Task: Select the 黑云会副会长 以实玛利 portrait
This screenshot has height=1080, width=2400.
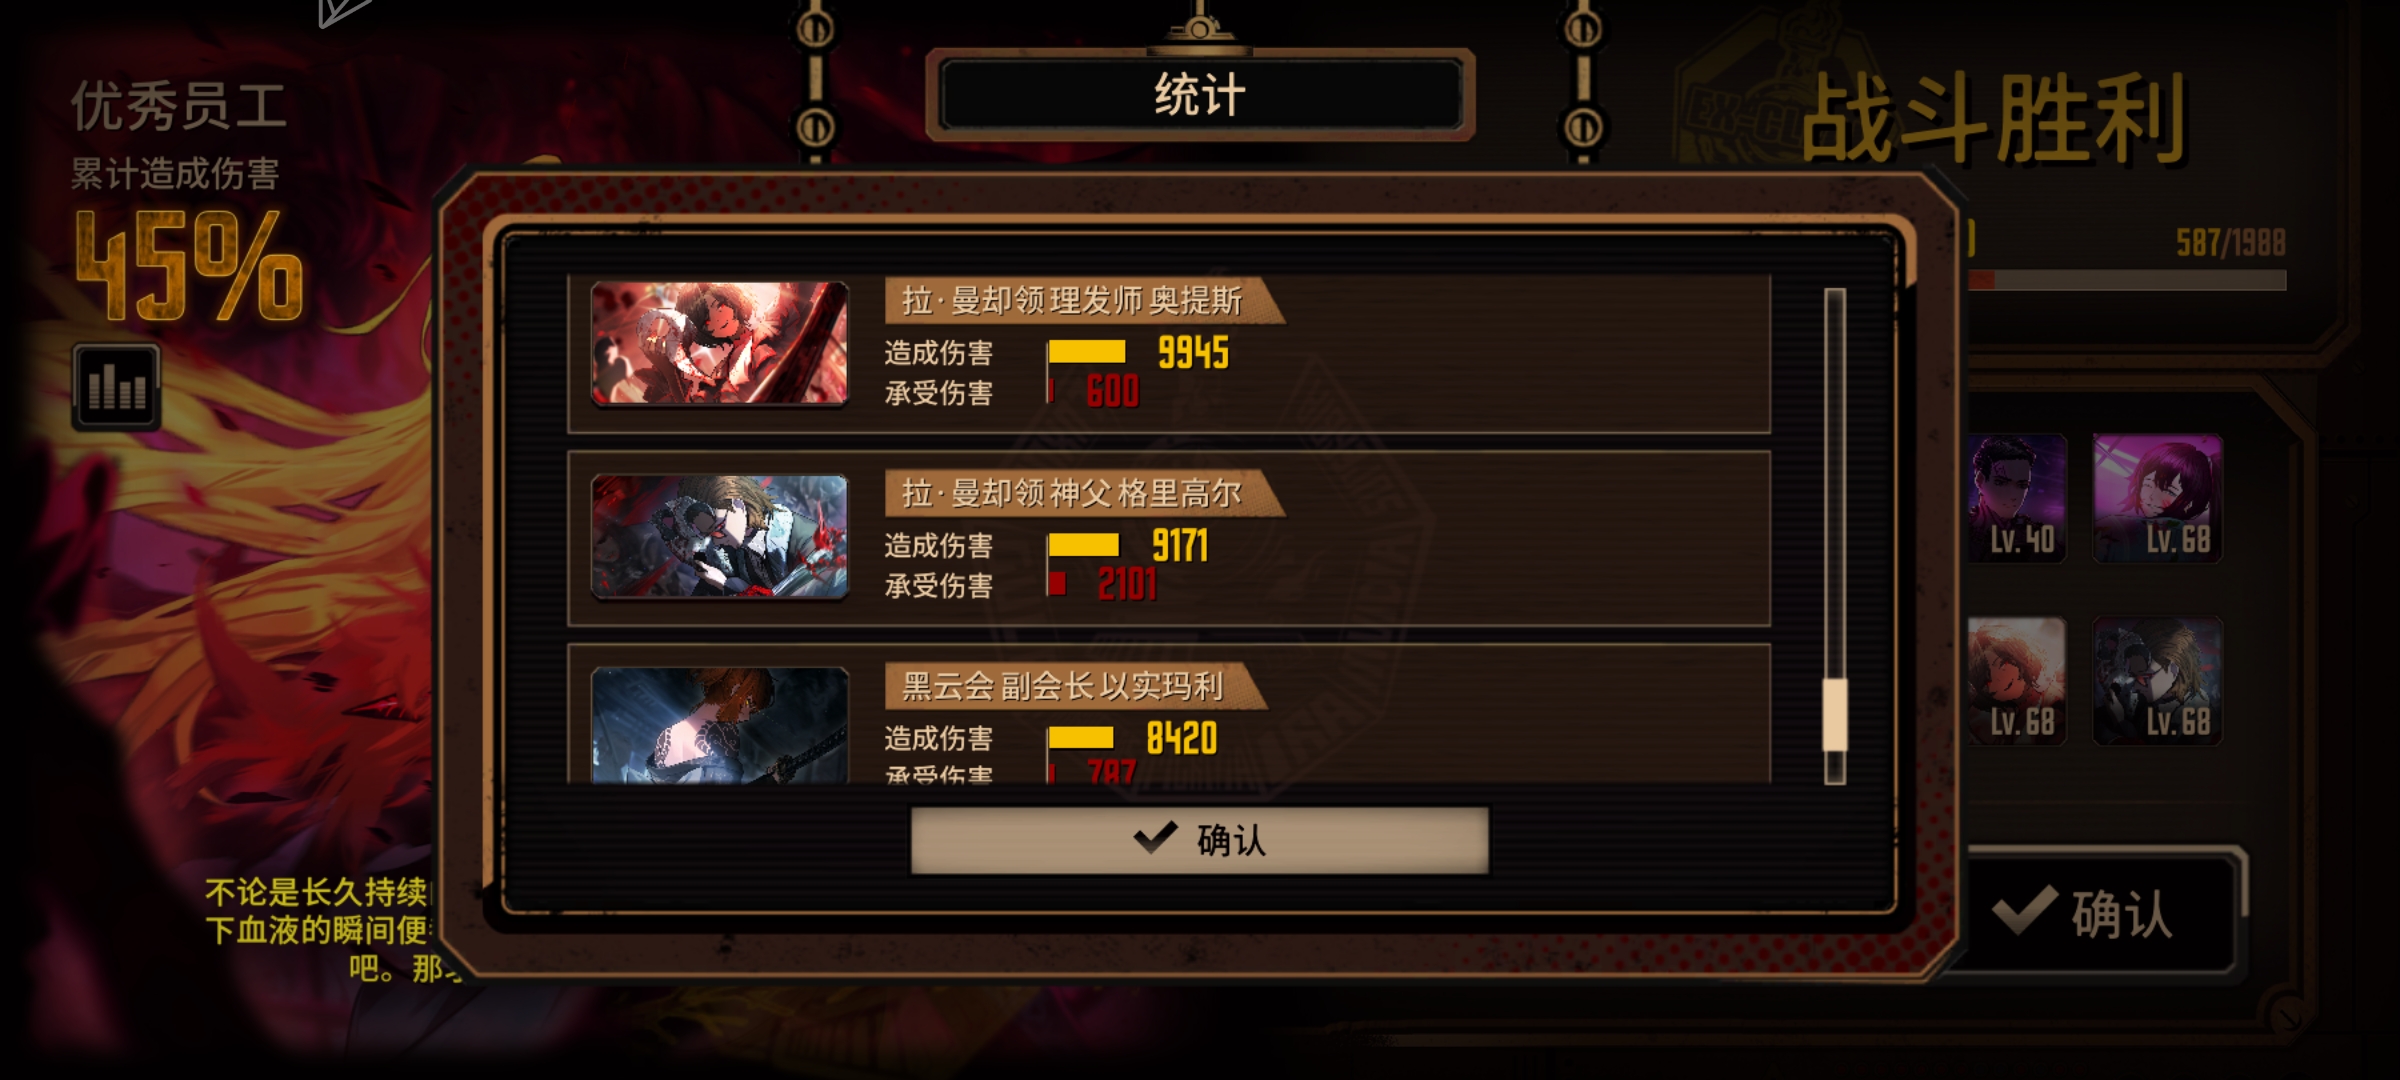Action: 720,725
